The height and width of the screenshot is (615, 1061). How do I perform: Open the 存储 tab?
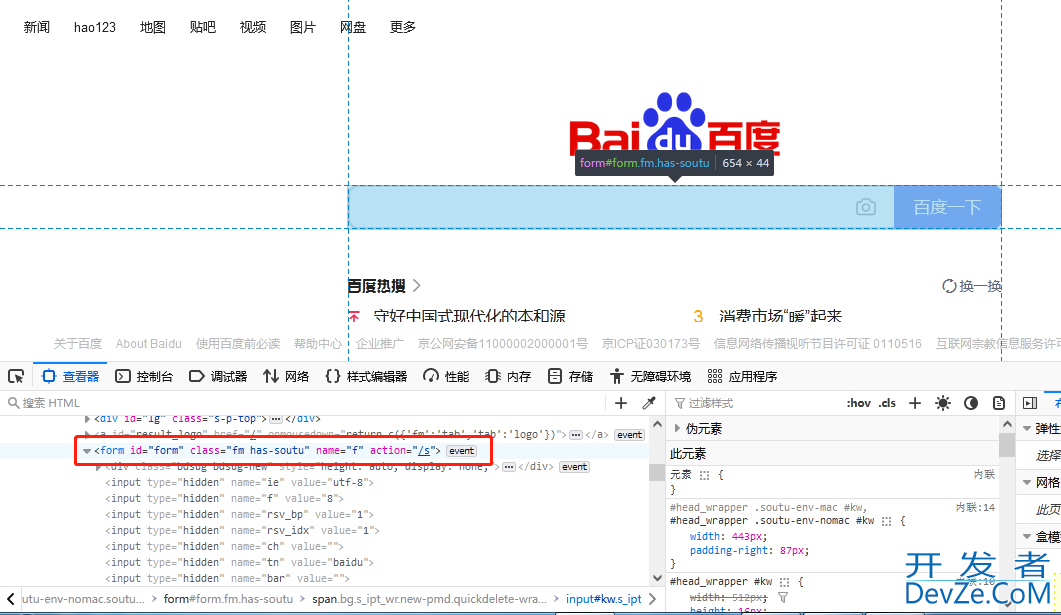570,377
